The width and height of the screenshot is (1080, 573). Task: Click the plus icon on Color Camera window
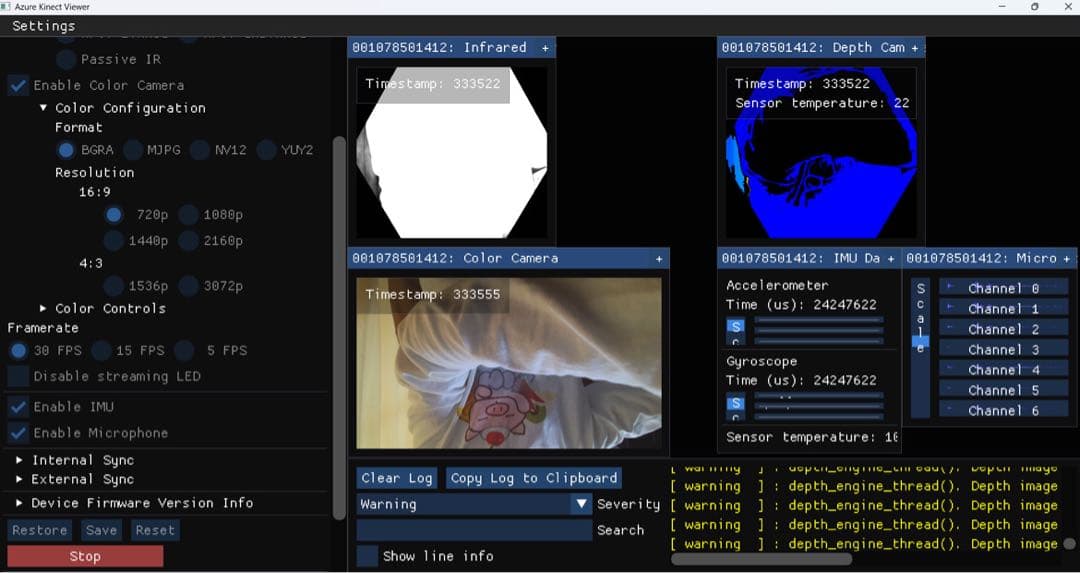coord(659,259)
